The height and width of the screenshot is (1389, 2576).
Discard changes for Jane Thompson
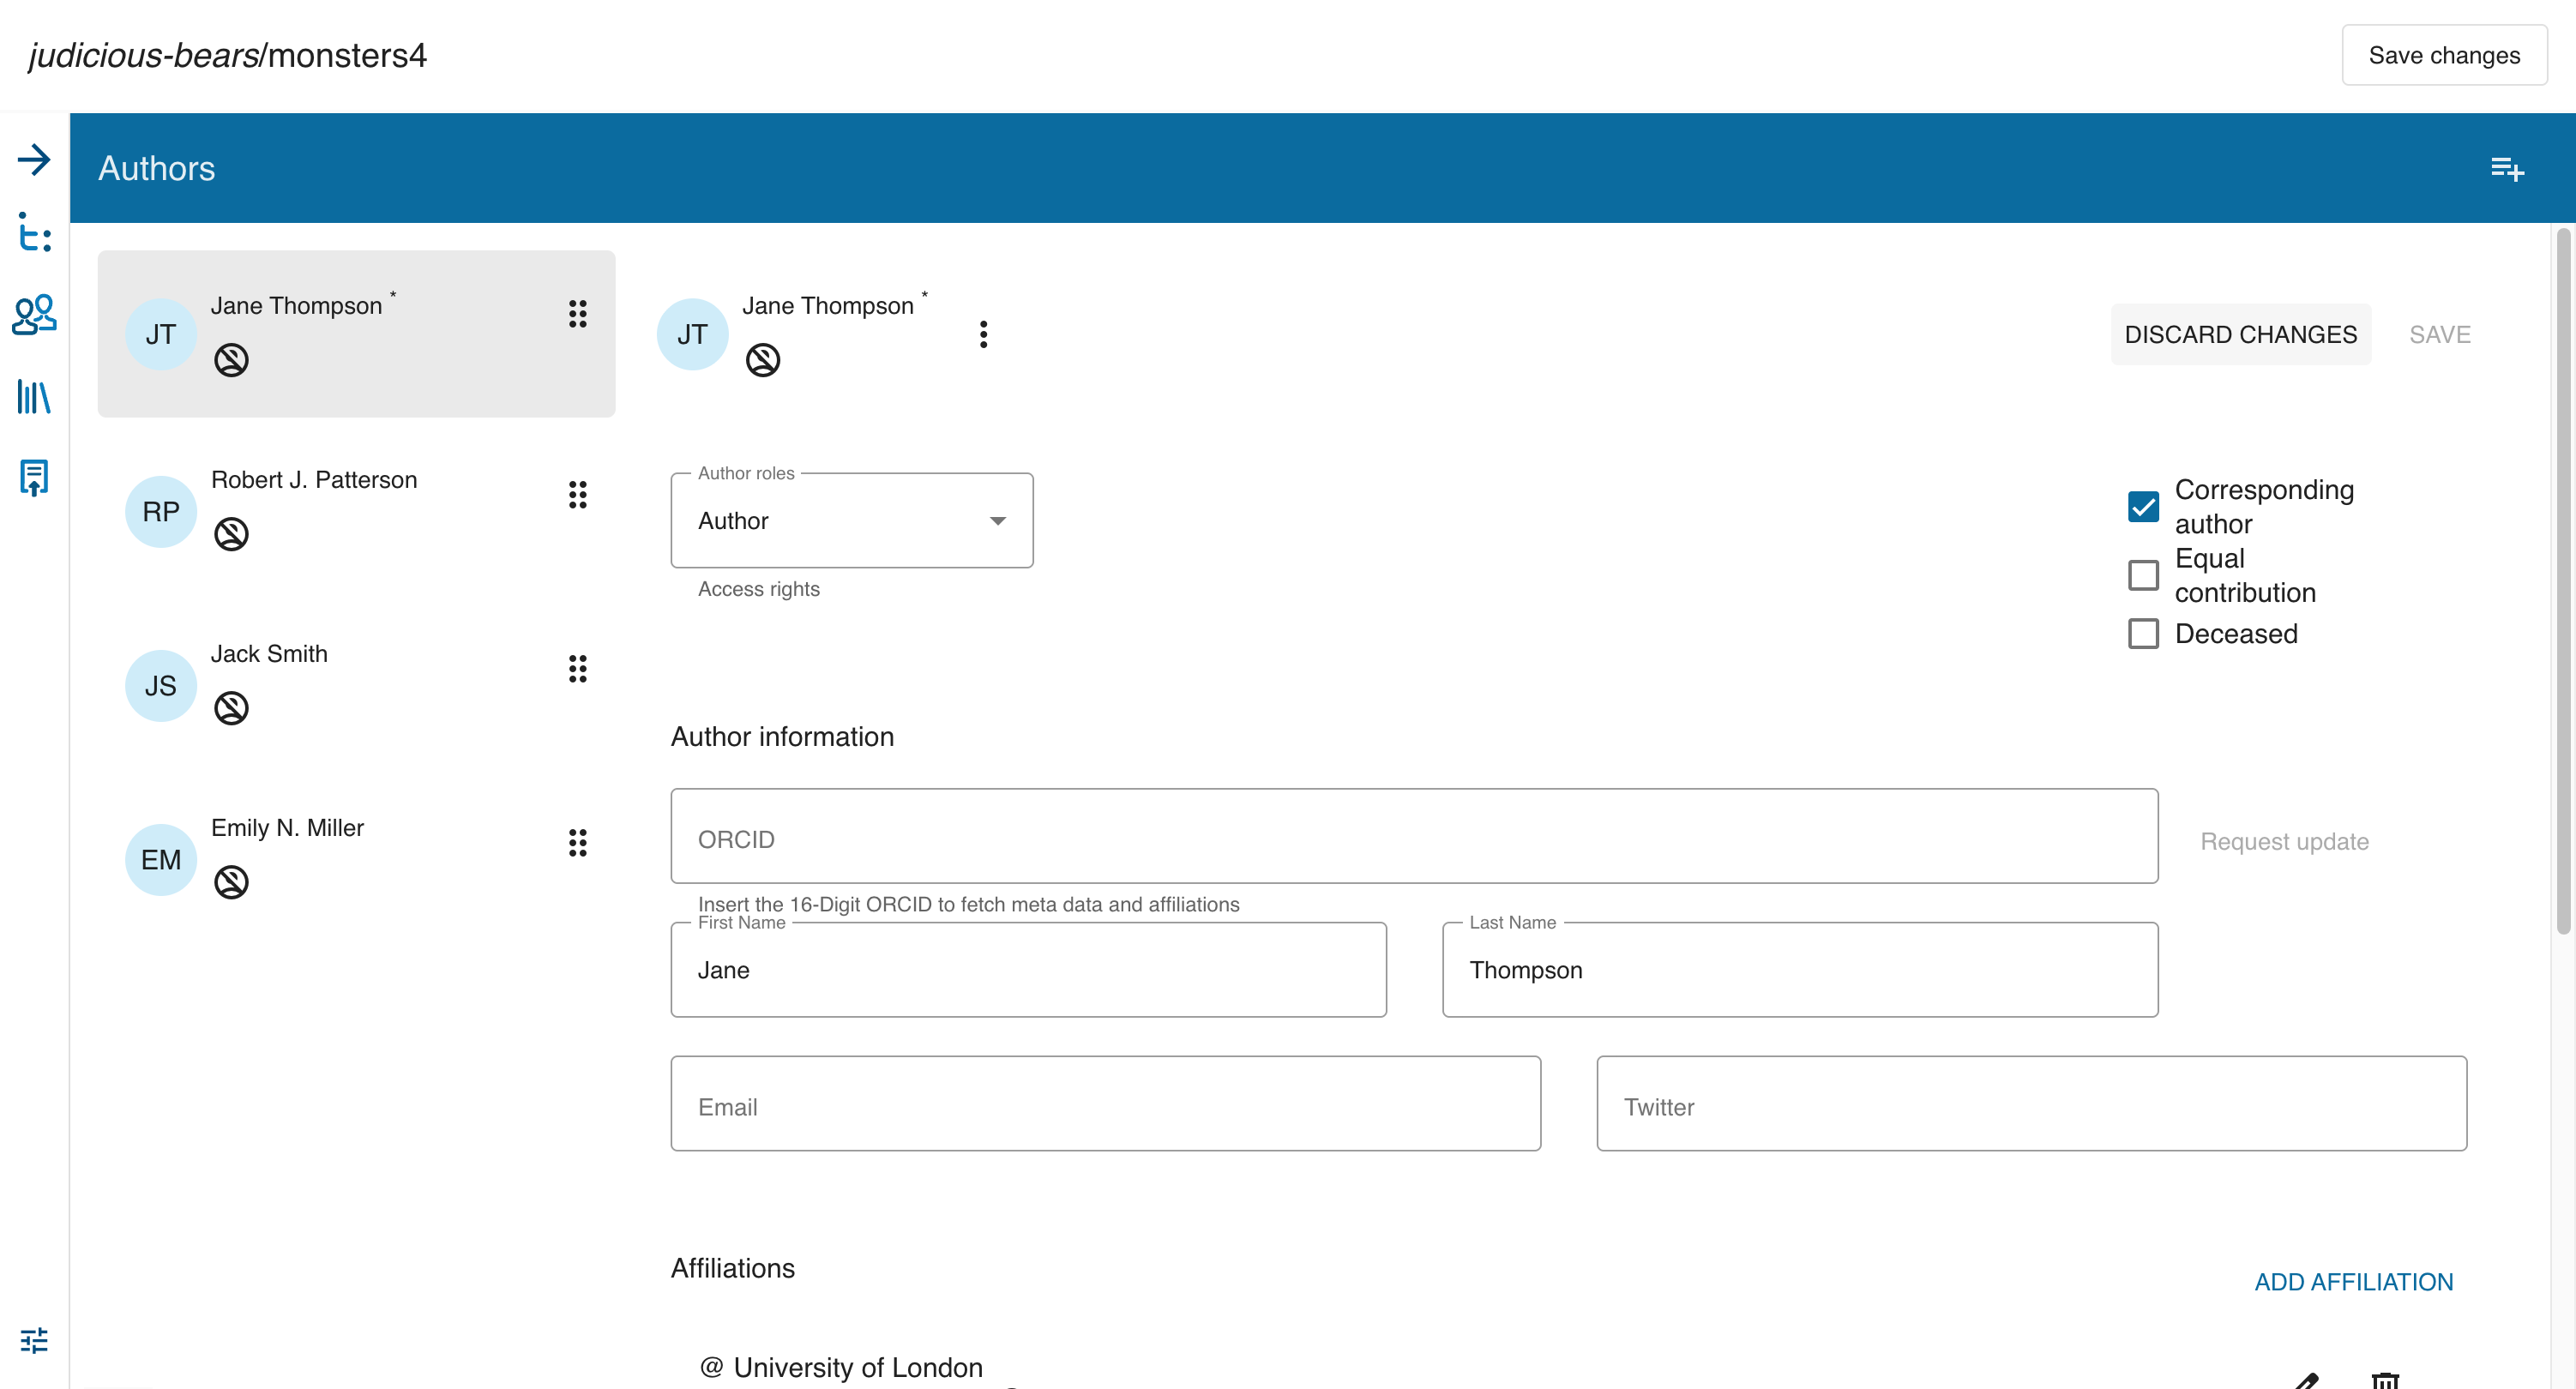(2240, 334)
